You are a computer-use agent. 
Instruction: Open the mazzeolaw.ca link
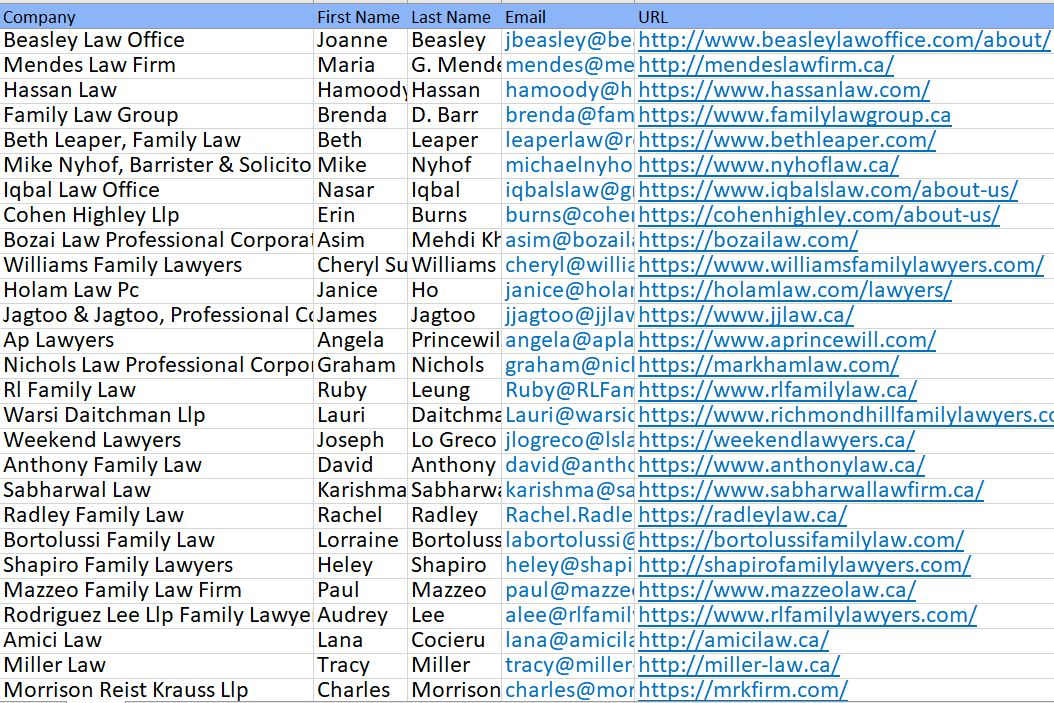(x=777, y=590)
